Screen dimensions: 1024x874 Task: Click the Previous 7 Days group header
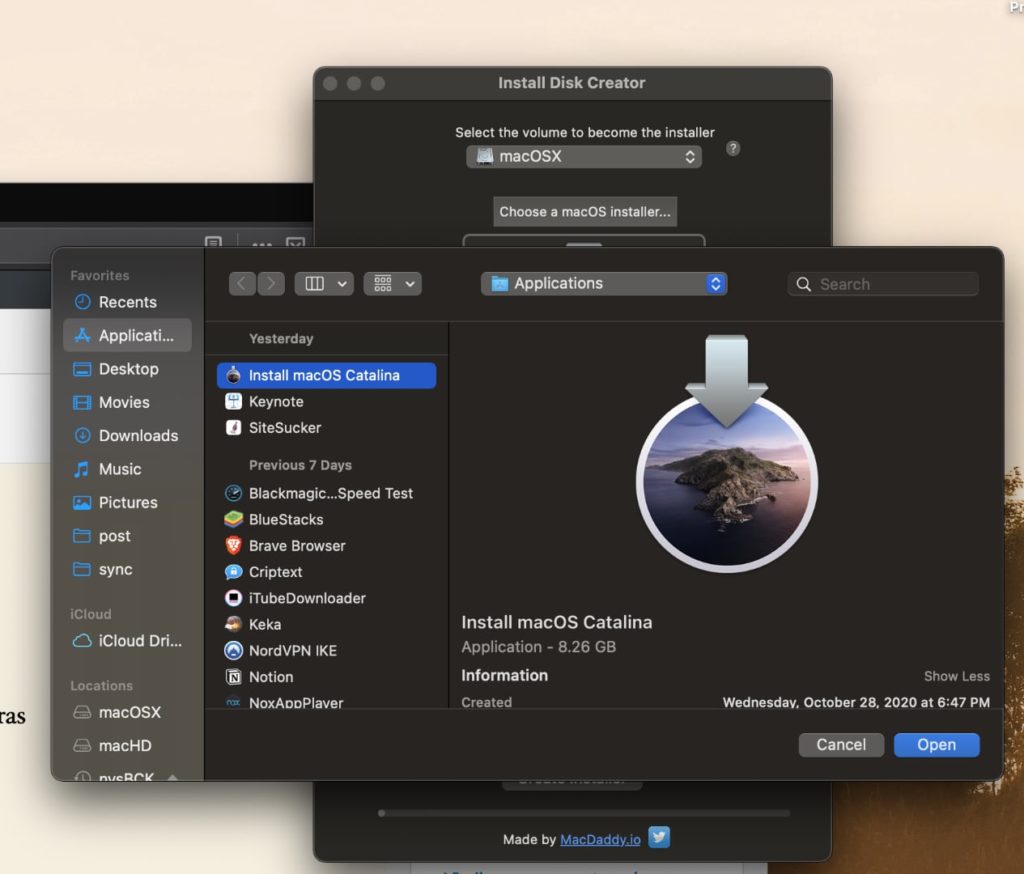click(300, 465)
